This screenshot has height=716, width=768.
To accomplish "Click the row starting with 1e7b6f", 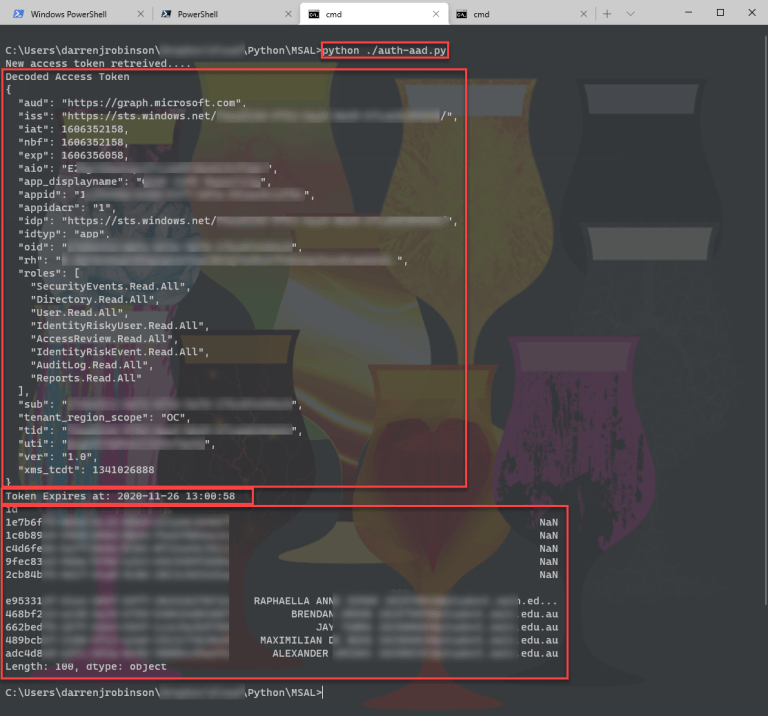I will (x=282, y=523).
